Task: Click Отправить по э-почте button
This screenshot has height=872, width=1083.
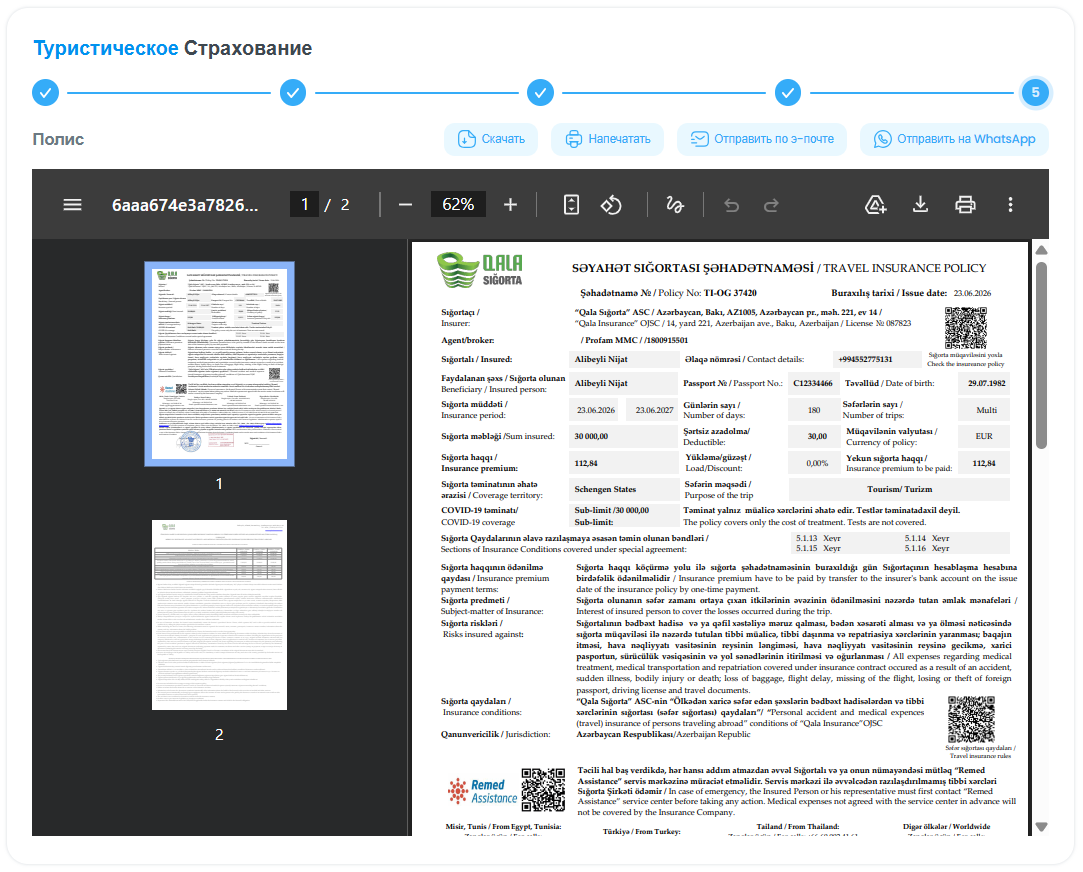Action: click(762, 139)
